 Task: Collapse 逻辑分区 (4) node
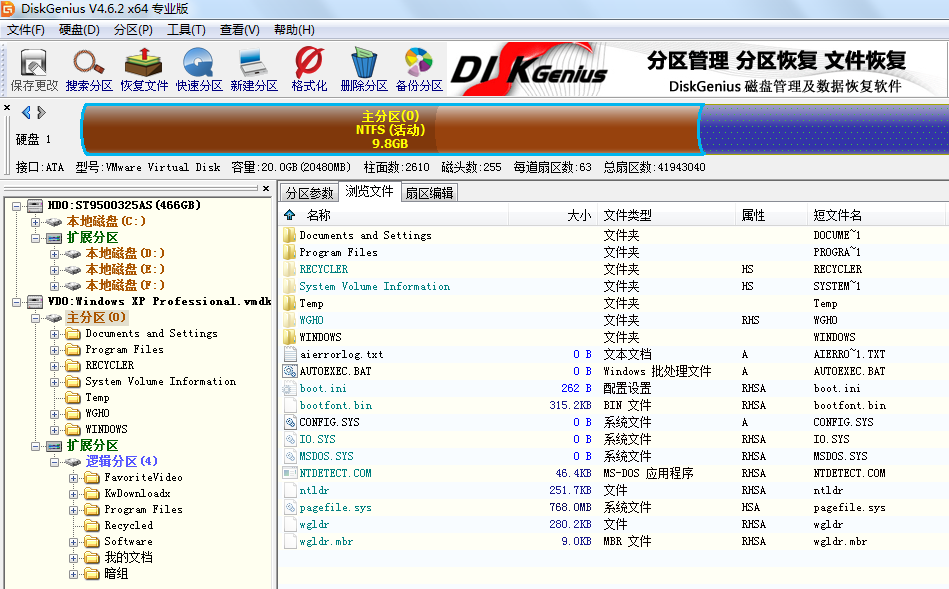(x=54, y=462)
